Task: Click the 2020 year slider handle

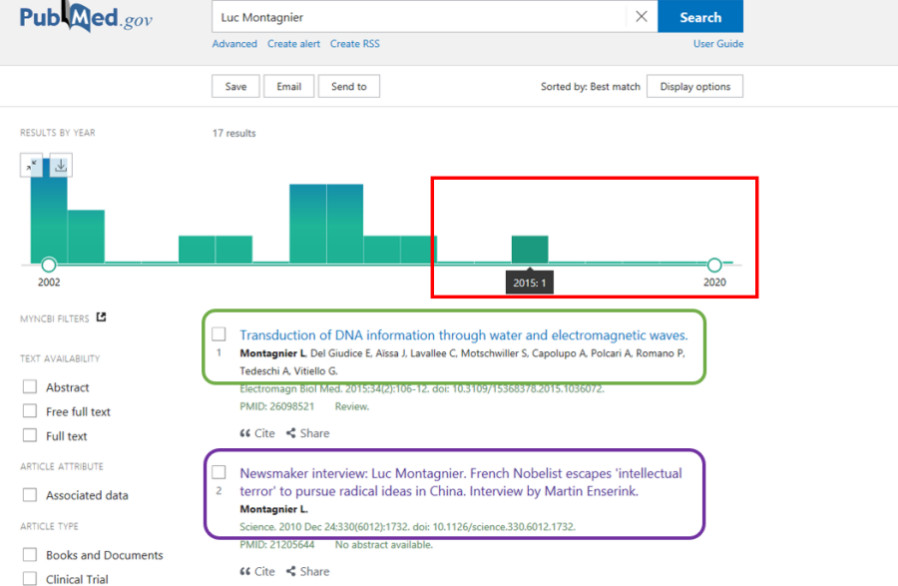Action: point(714,265)
